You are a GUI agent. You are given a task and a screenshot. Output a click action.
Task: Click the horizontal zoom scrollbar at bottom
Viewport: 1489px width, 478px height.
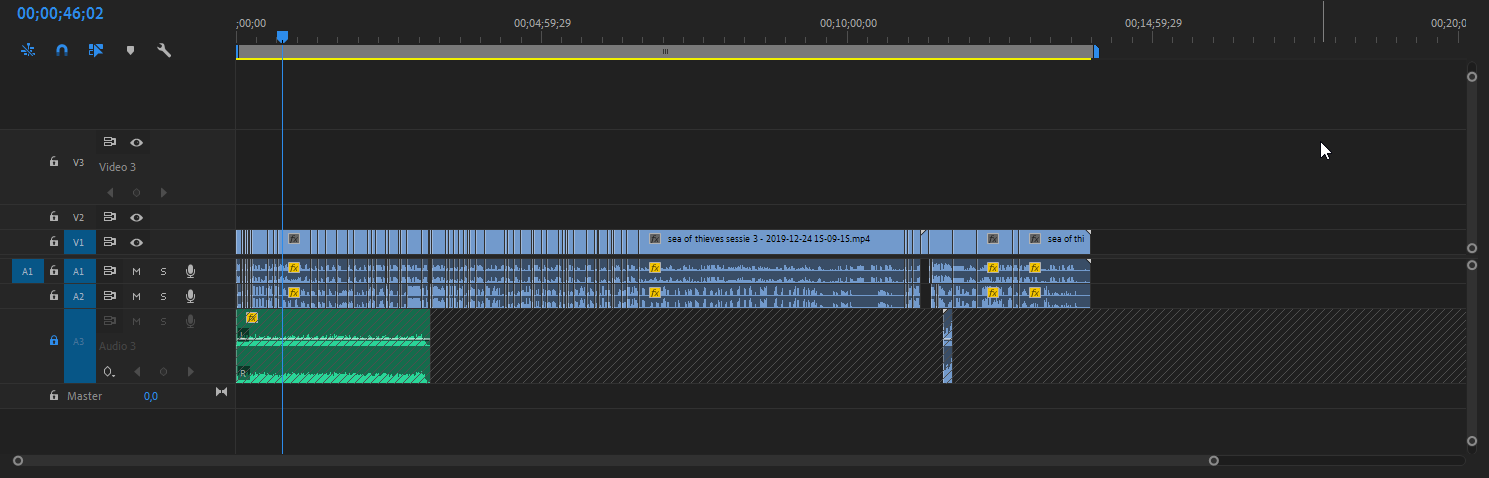pos(615,461)
